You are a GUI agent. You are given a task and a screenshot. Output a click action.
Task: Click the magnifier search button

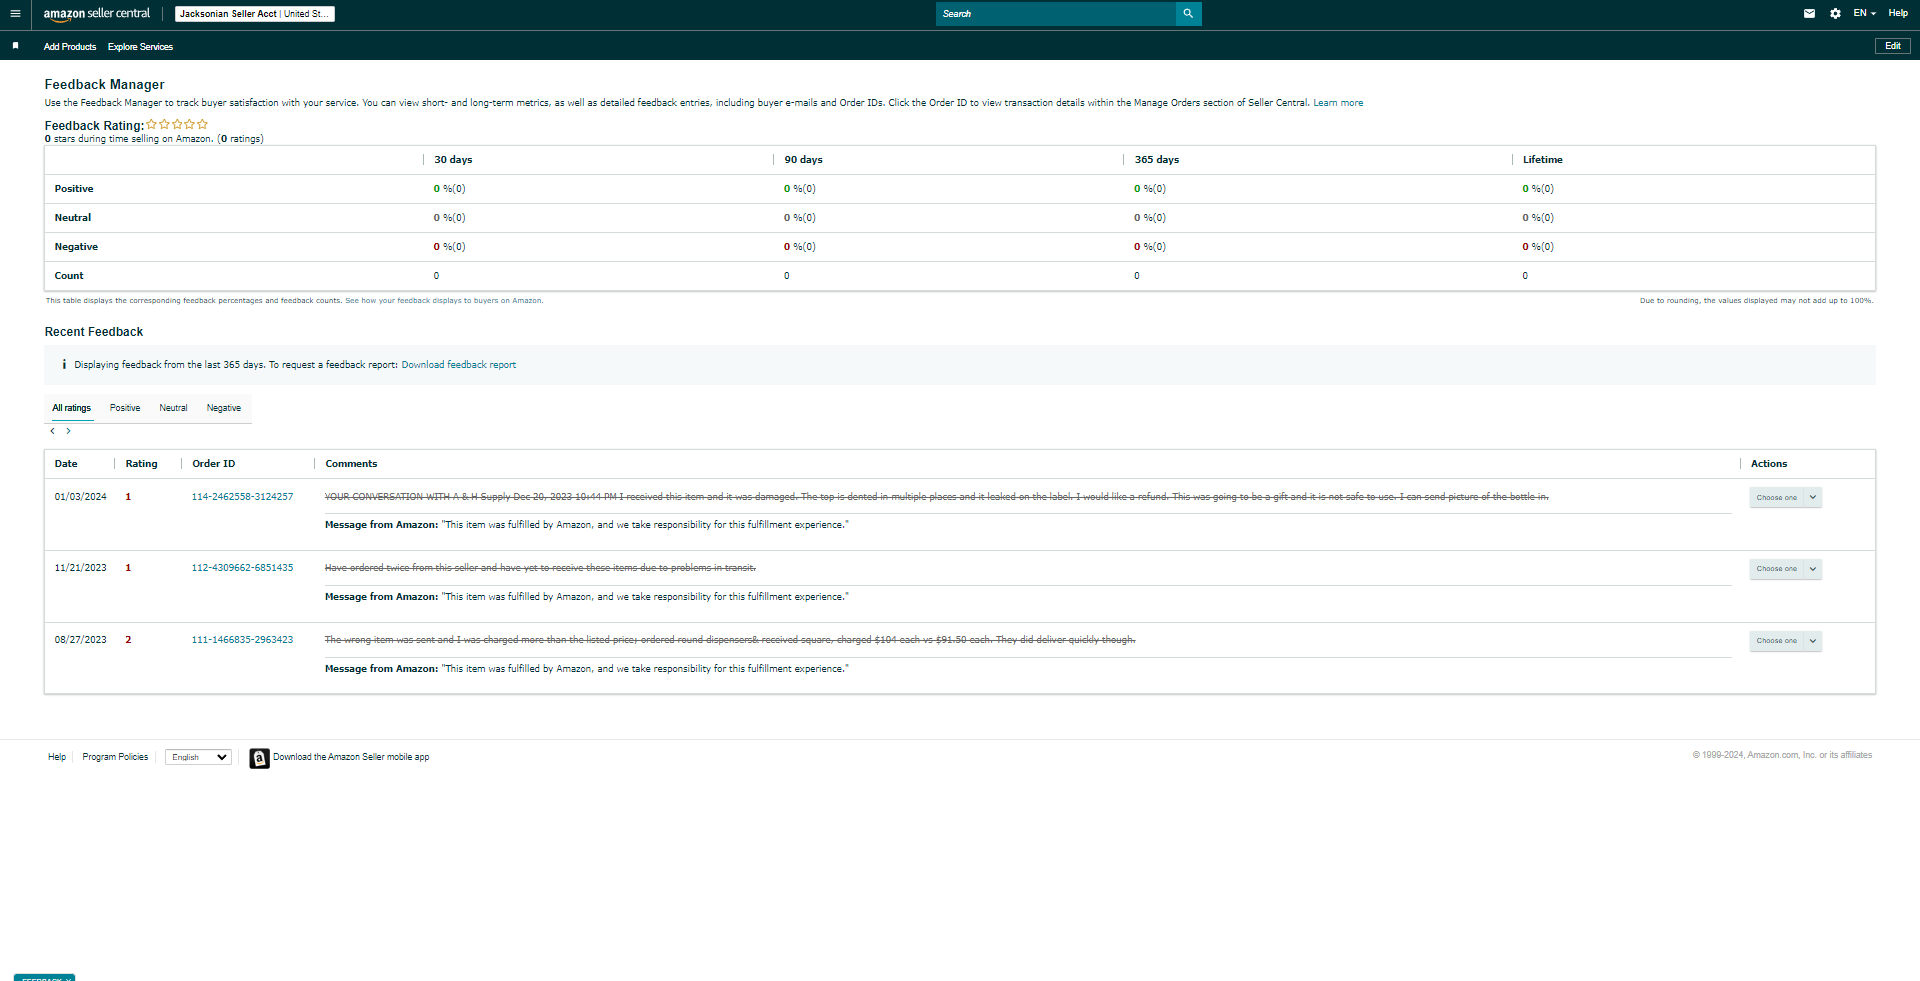(1188, 14)
